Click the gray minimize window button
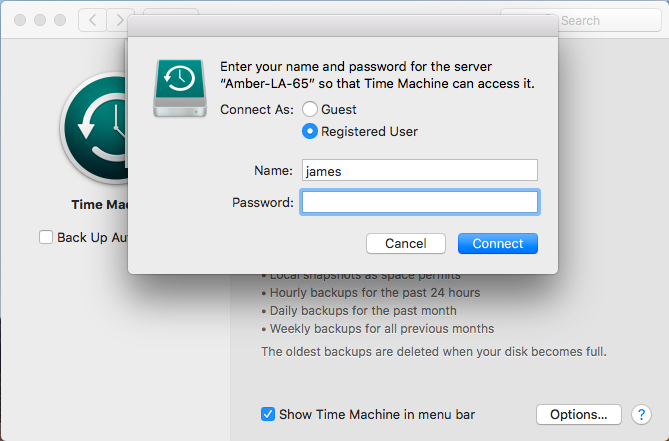 40,20
